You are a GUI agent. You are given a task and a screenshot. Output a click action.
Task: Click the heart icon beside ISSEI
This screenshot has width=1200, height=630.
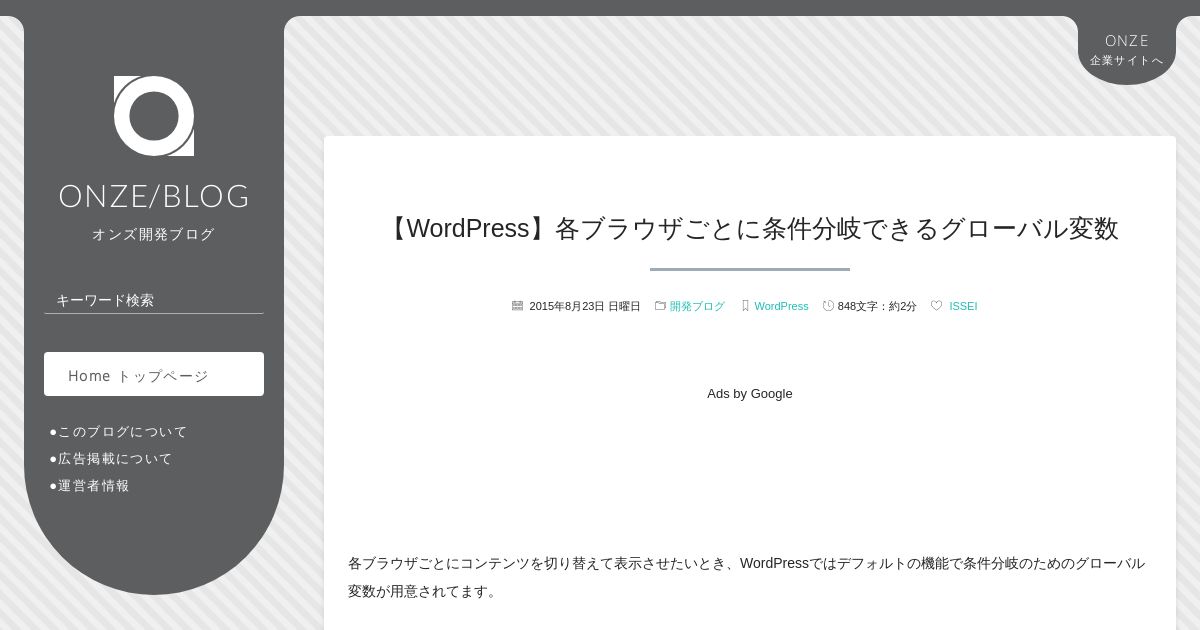(936, 306)
